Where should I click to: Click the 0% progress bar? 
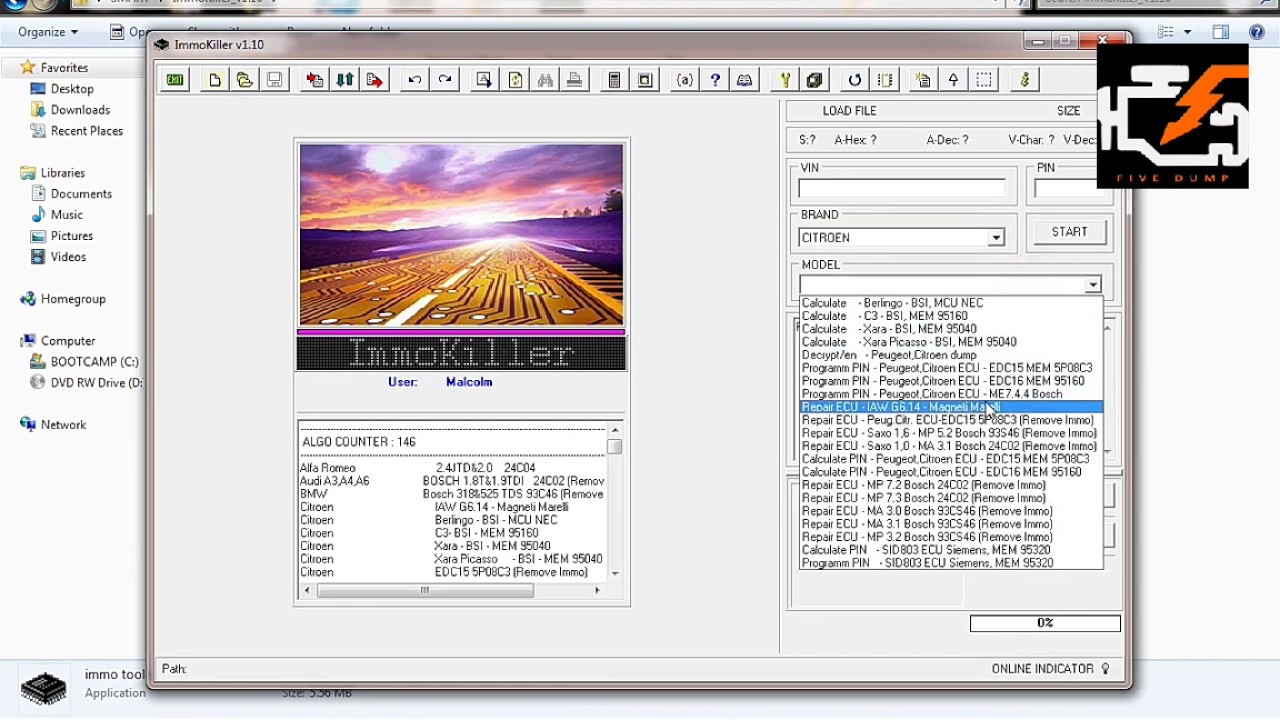coord(1045,623)
